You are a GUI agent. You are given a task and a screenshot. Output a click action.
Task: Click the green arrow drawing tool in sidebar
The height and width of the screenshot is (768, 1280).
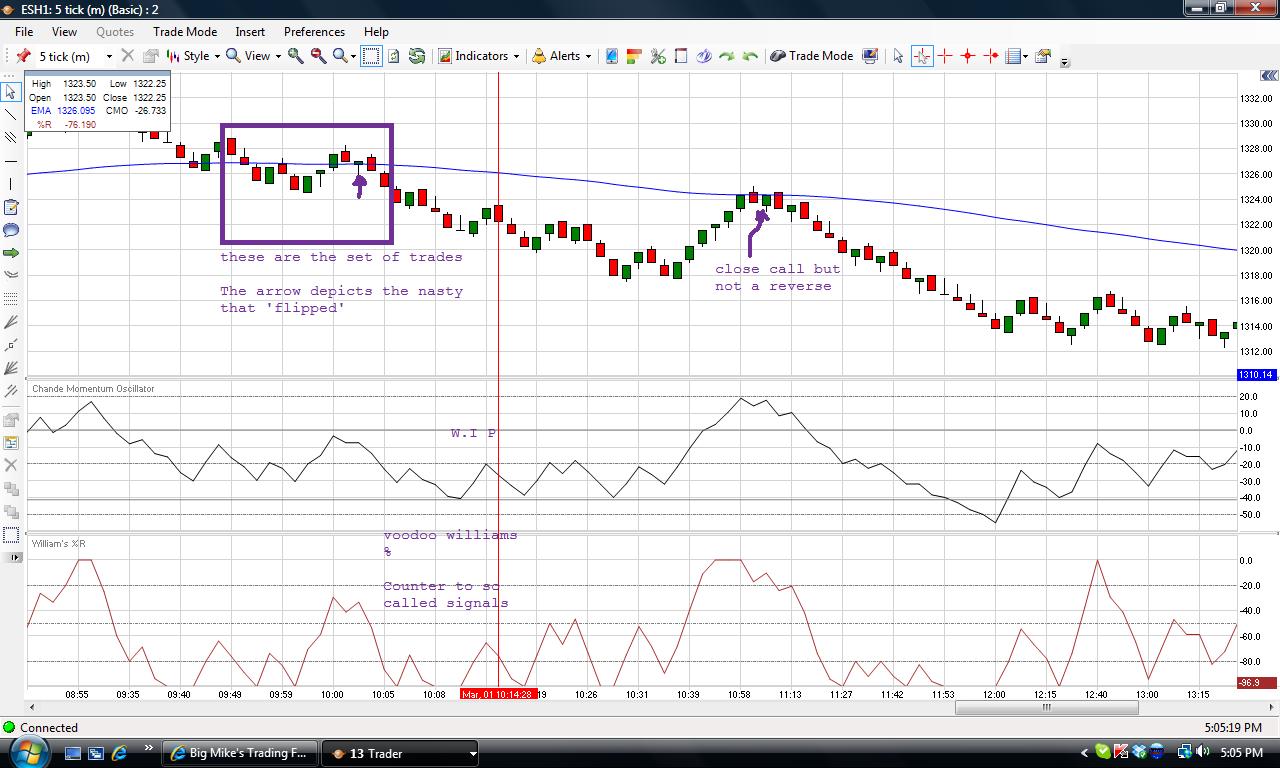click(11, 253)
